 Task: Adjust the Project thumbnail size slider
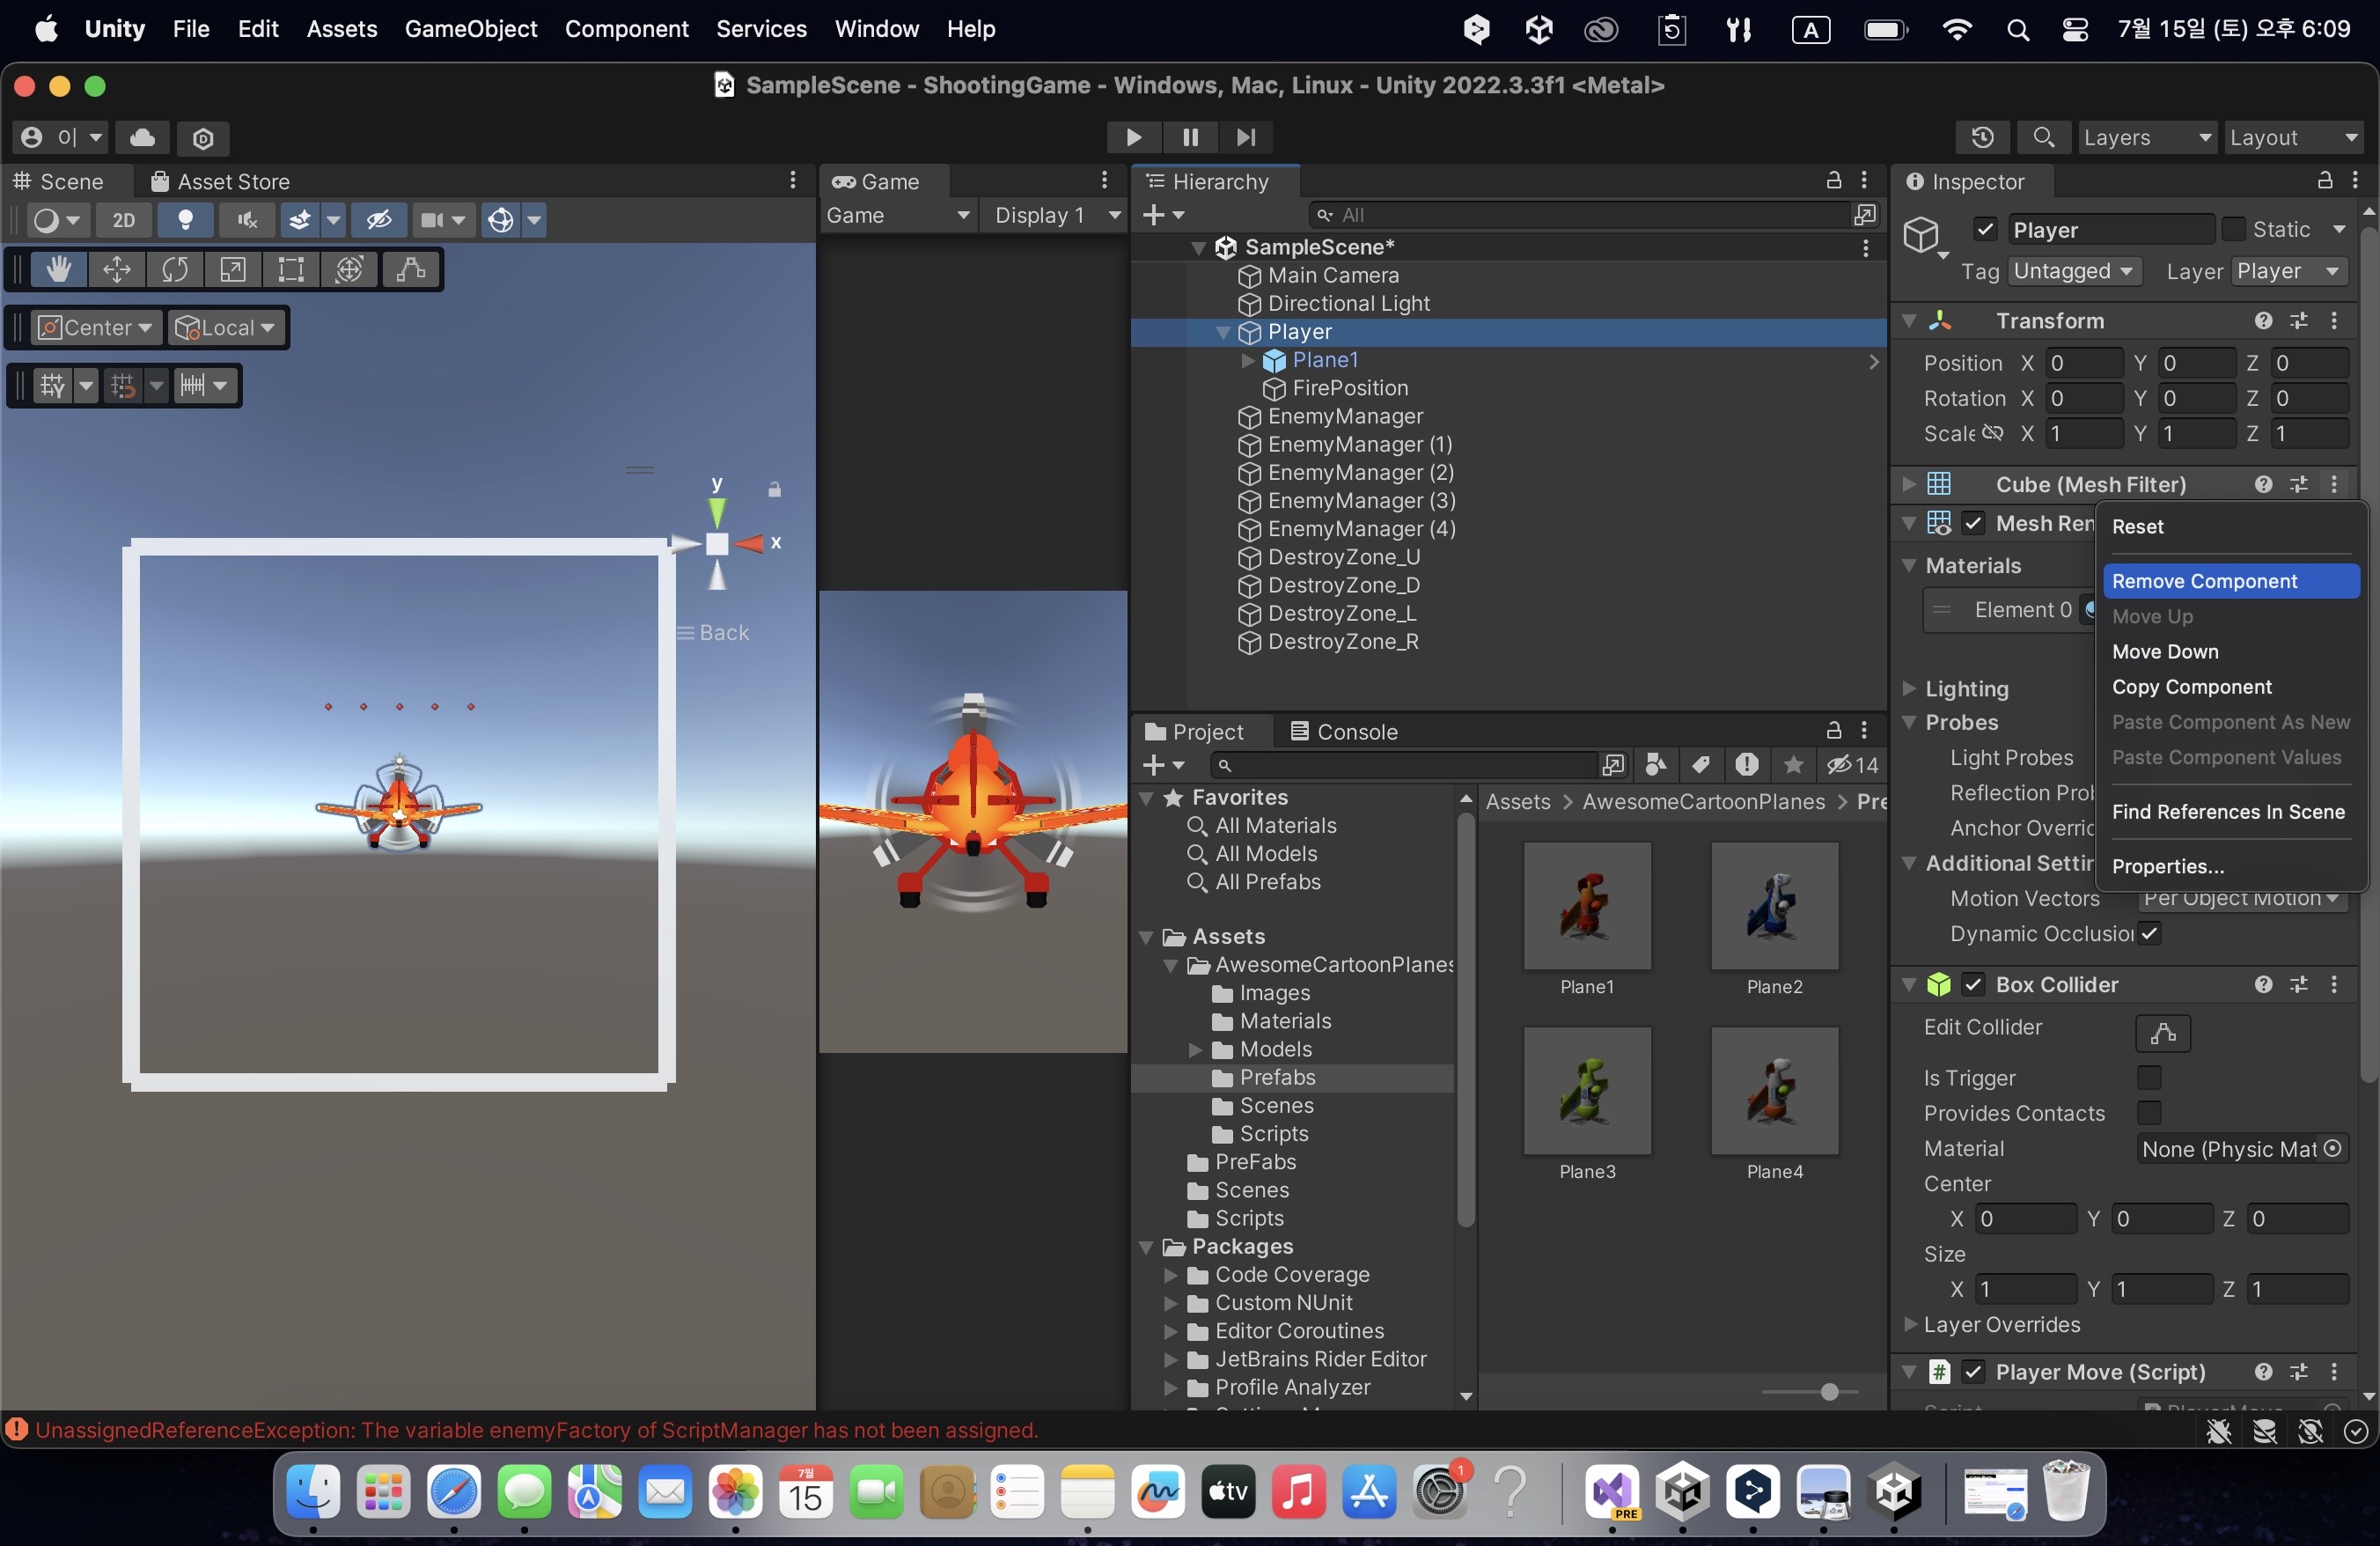click(x=1828, y=1392)
